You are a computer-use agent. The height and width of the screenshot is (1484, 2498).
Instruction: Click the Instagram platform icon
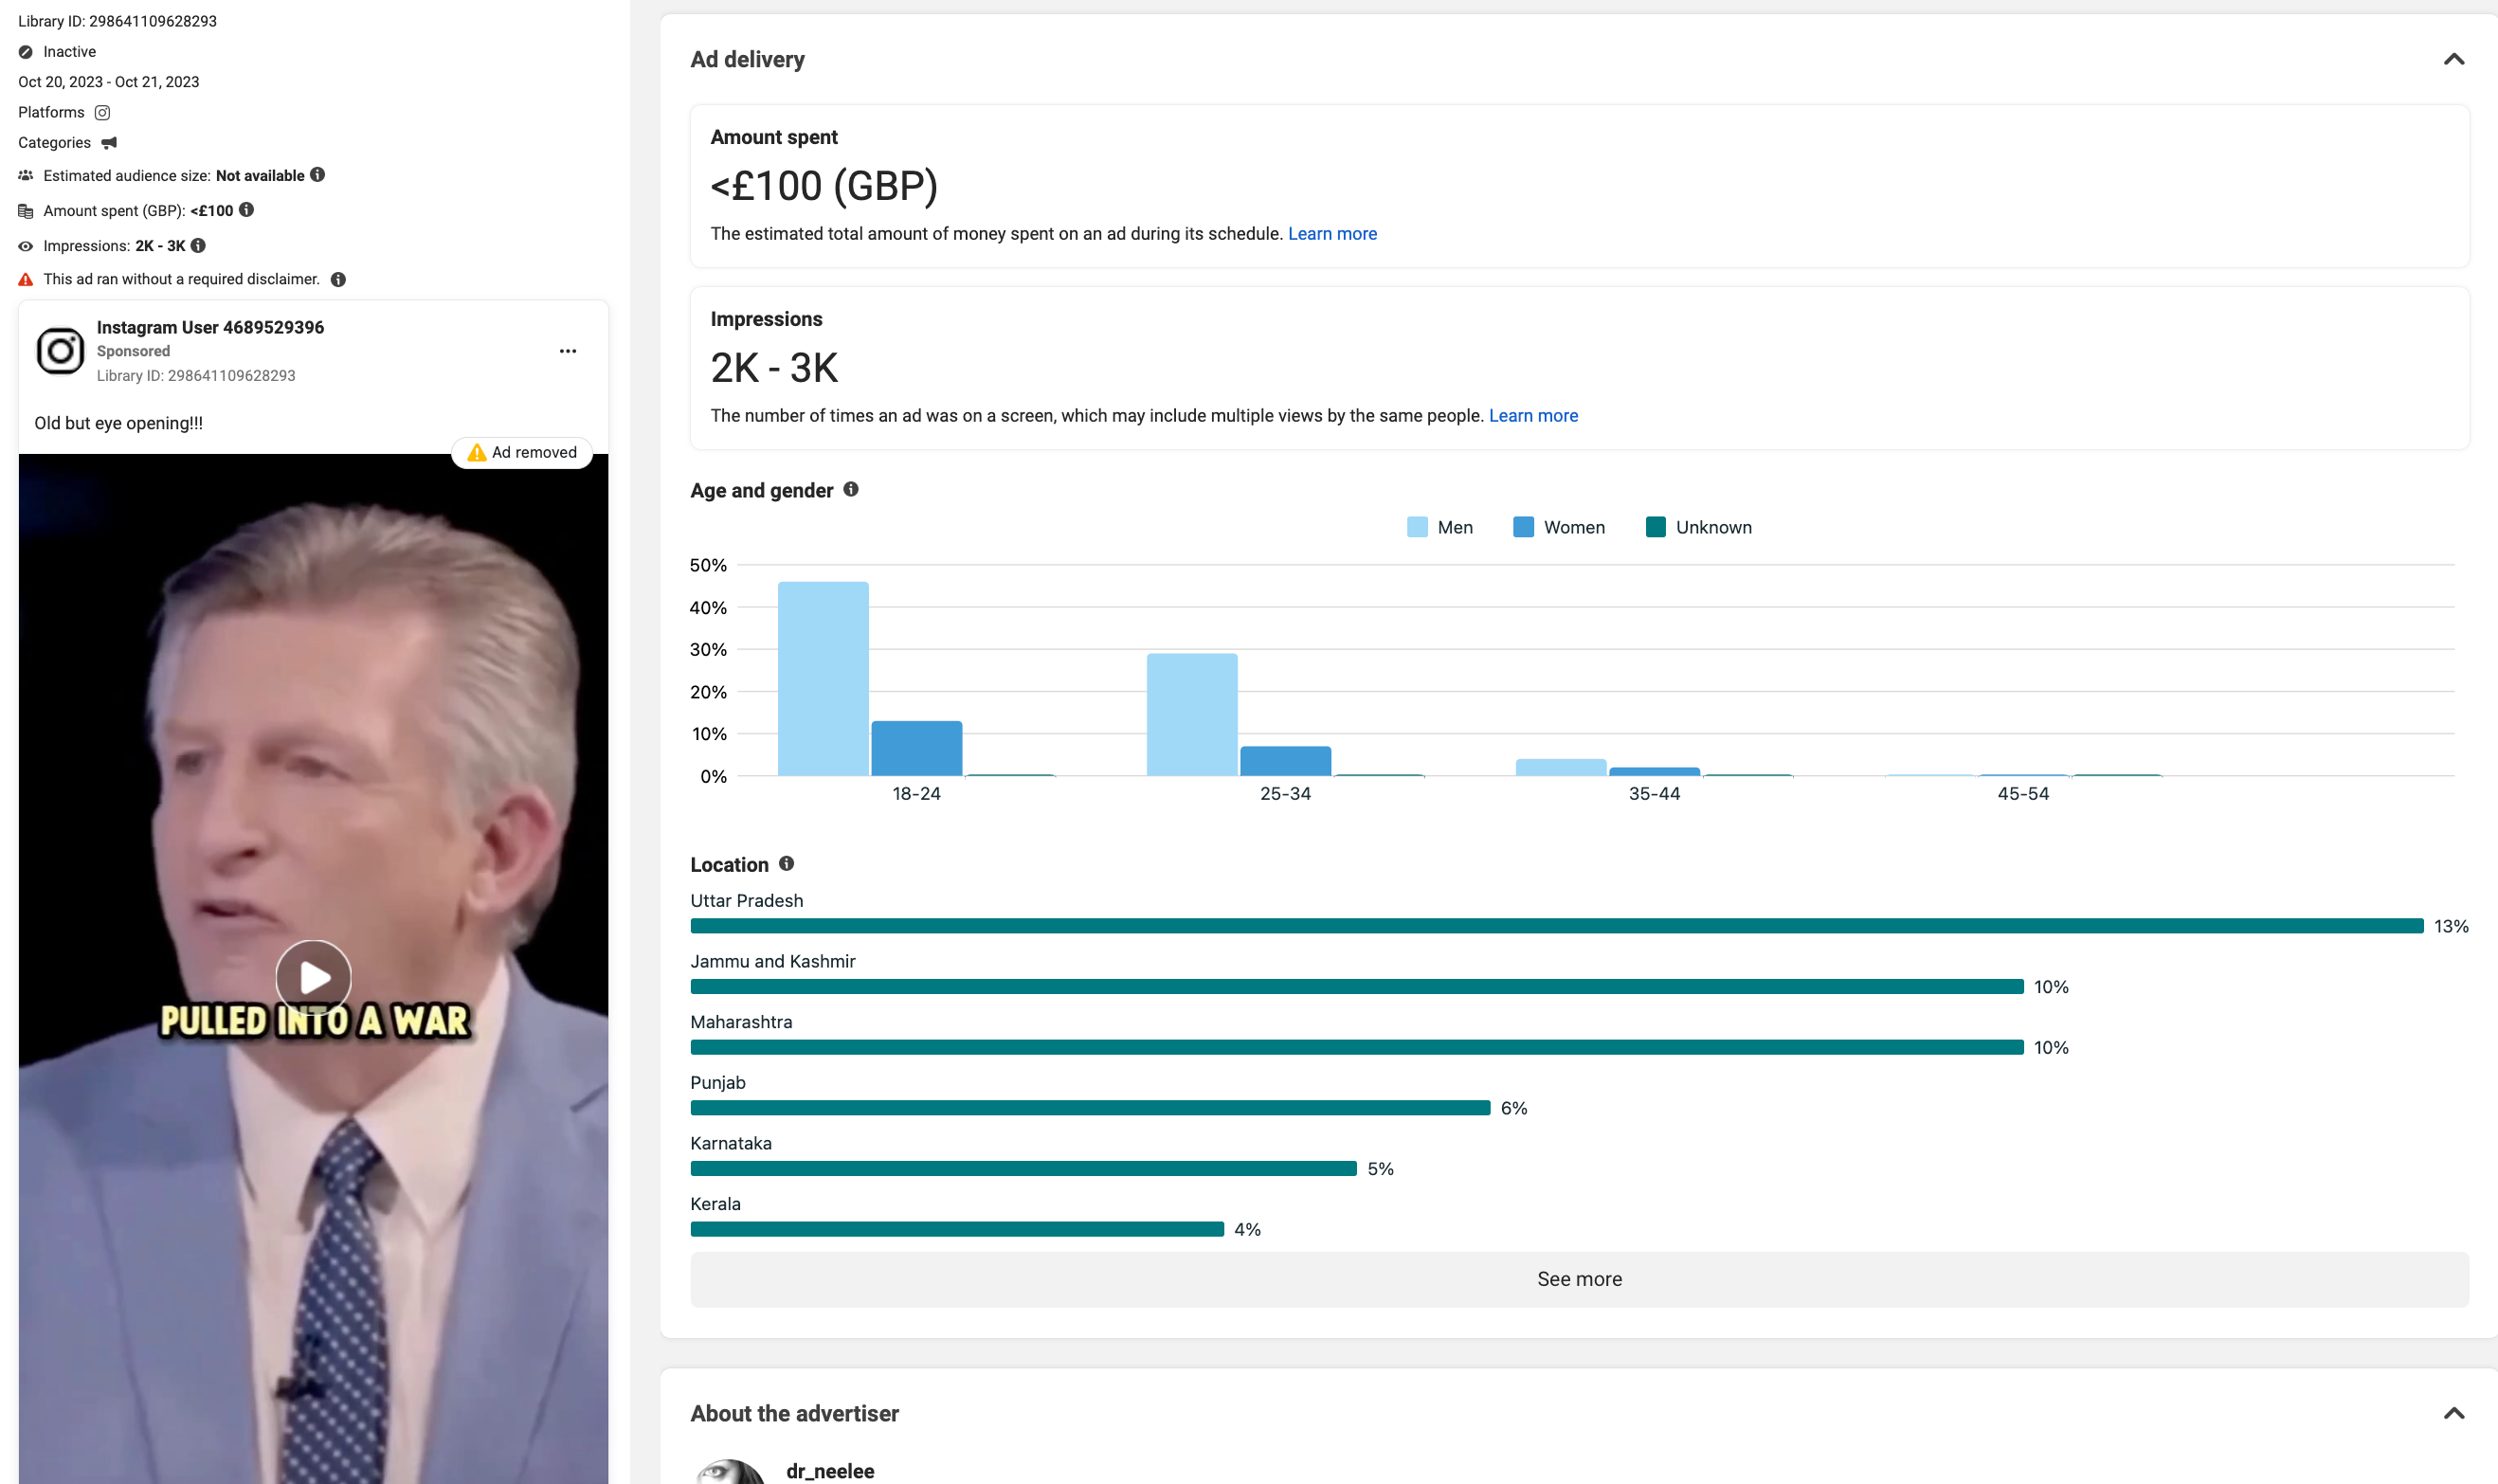pyautogui.click(x=102, y=112)
